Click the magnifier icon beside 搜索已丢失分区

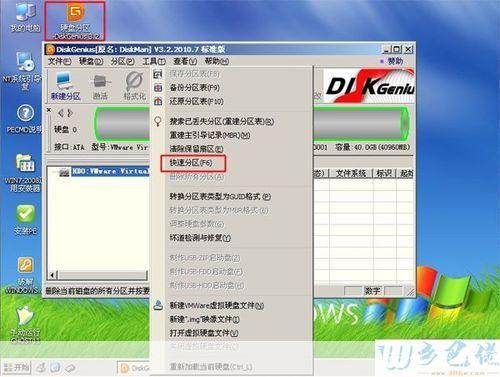point(158,121)
